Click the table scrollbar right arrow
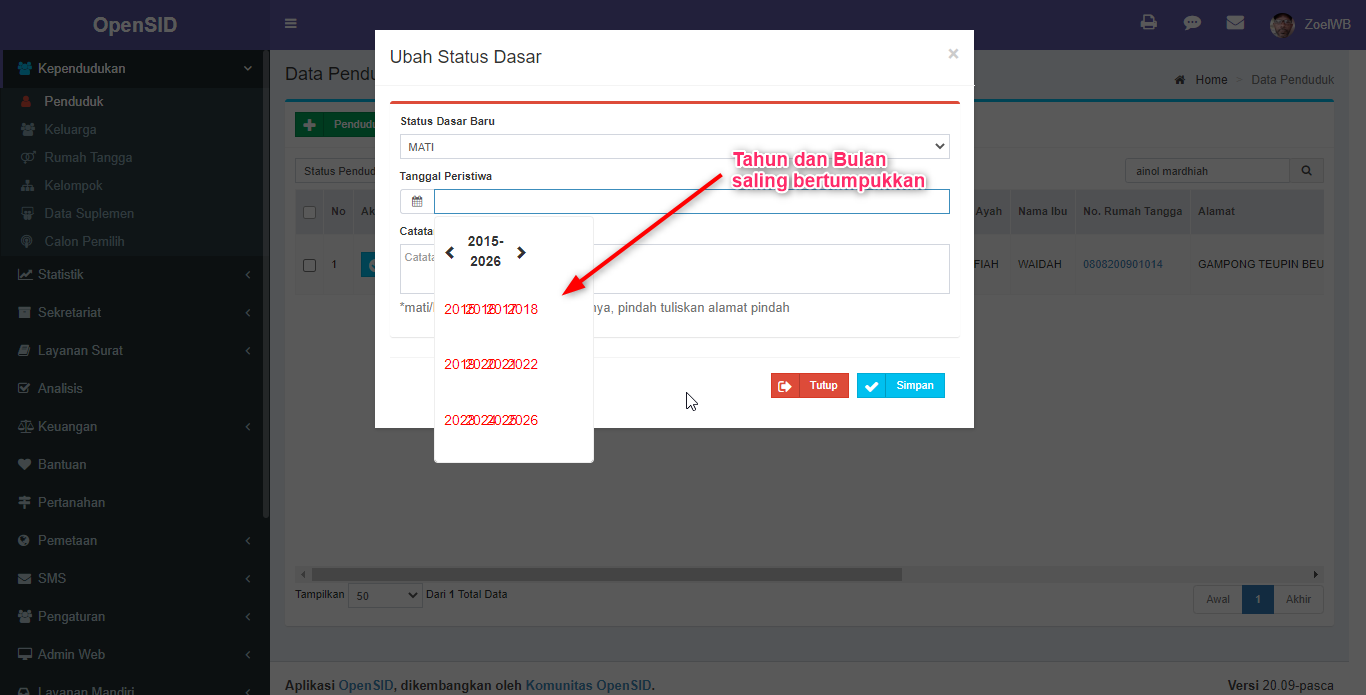This screenshot has width=1366, height=695. [1317, 575]
